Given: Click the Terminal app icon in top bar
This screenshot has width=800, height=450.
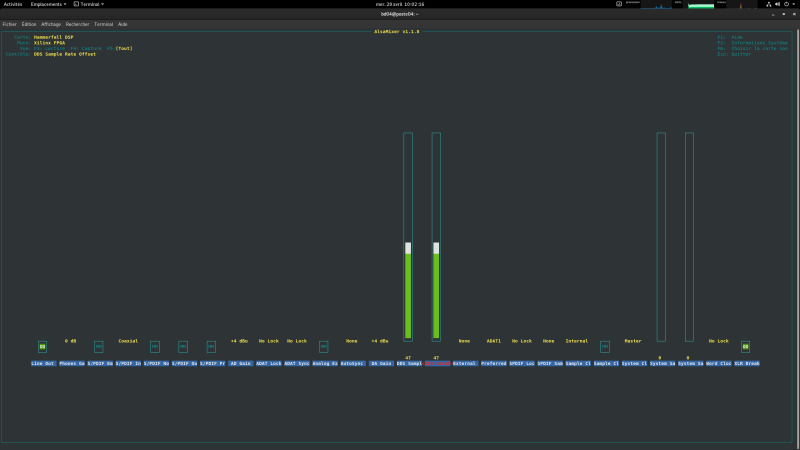Looking at the screenshot, I should pos(76,4).
